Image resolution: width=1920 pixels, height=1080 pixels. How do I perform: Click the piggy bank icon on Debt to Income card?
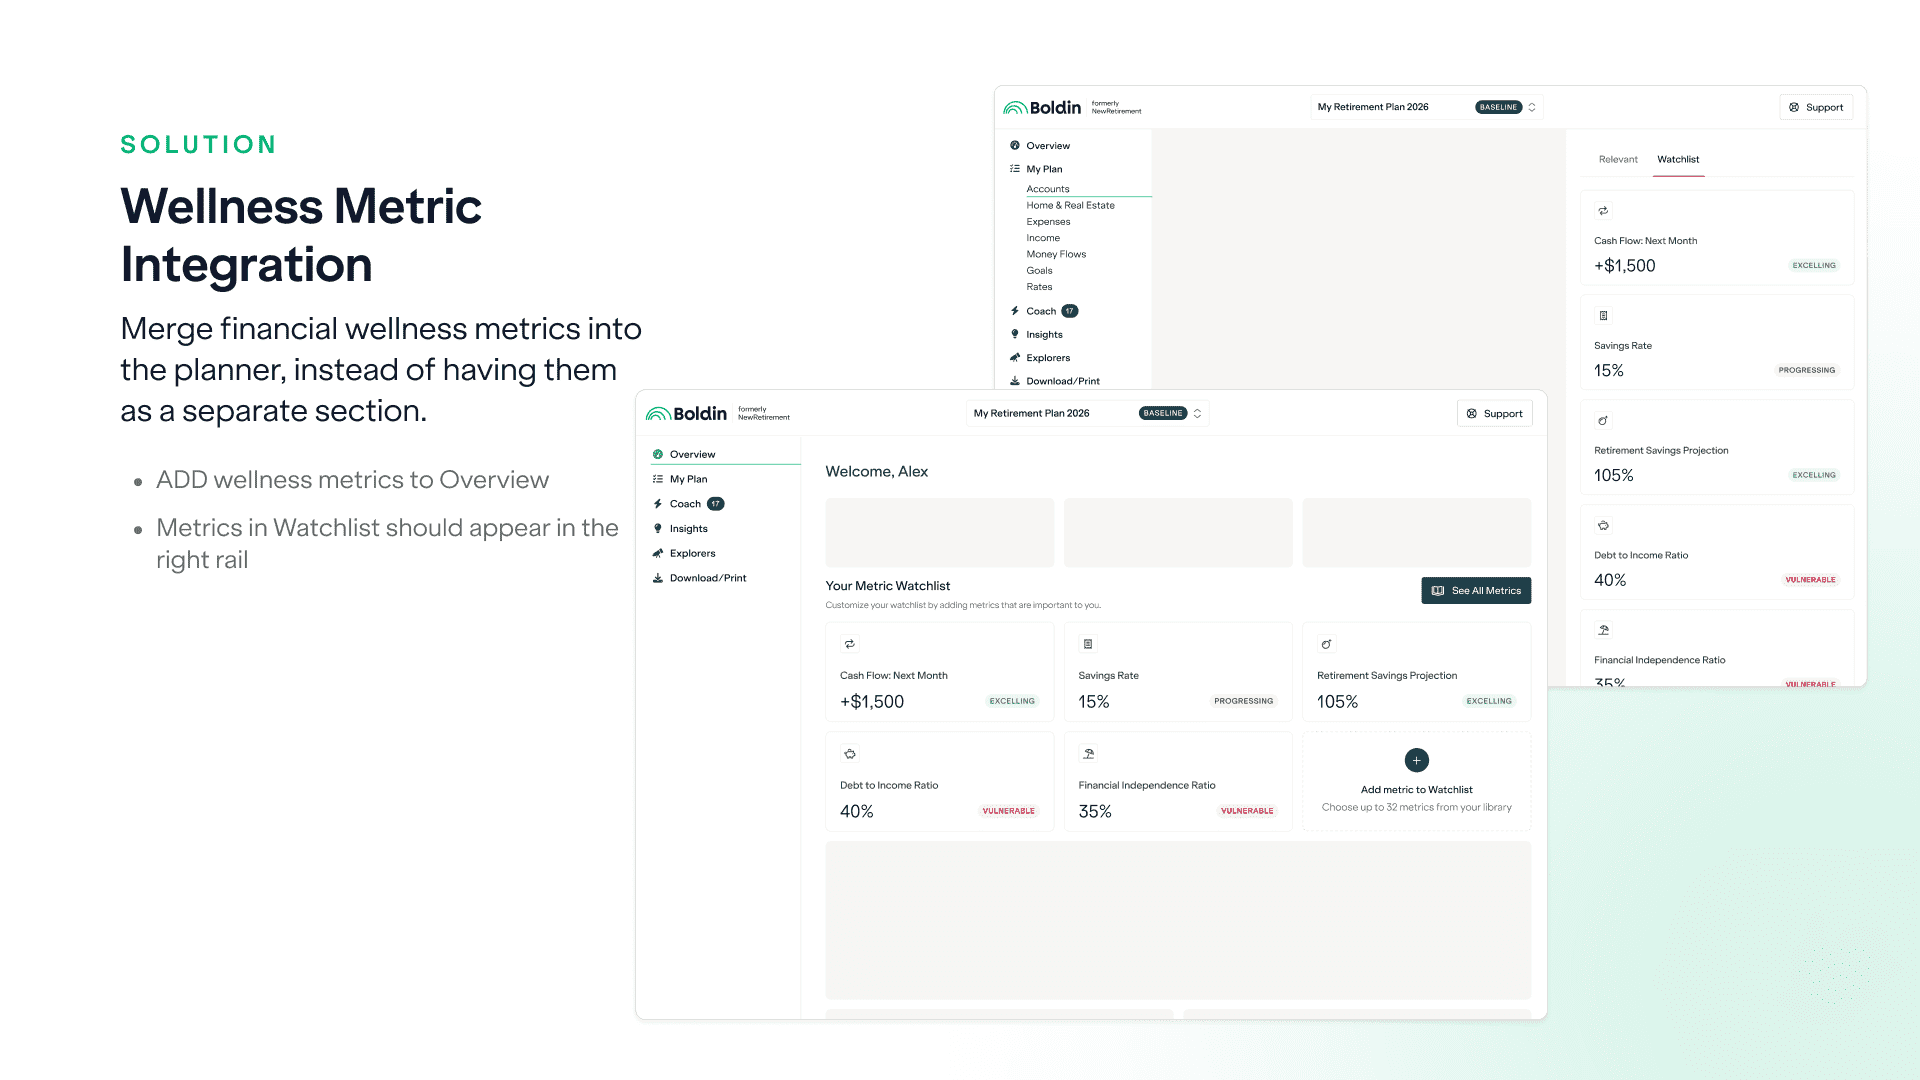point(850,754)
